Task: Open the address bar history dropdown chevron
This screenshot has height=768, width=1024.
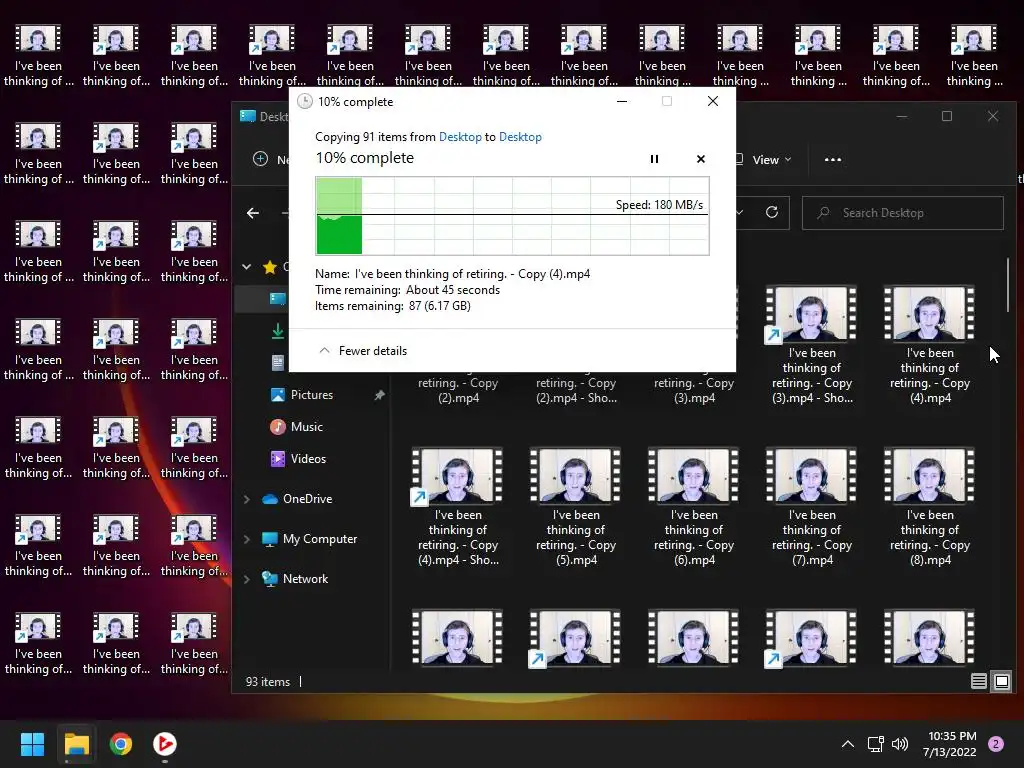Action: (x=740, y=213)
